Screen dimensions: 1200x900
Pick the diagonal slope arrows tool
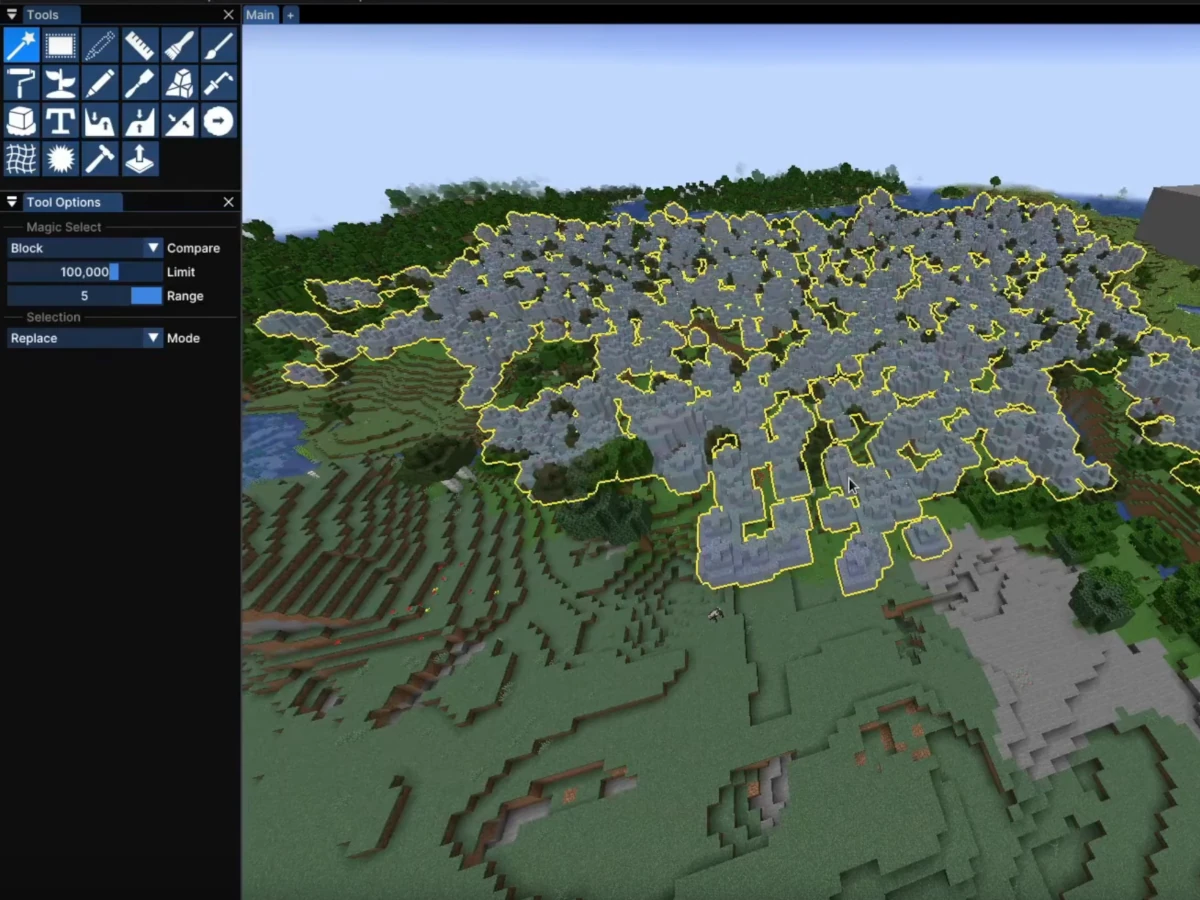click(x=179, y=121)
